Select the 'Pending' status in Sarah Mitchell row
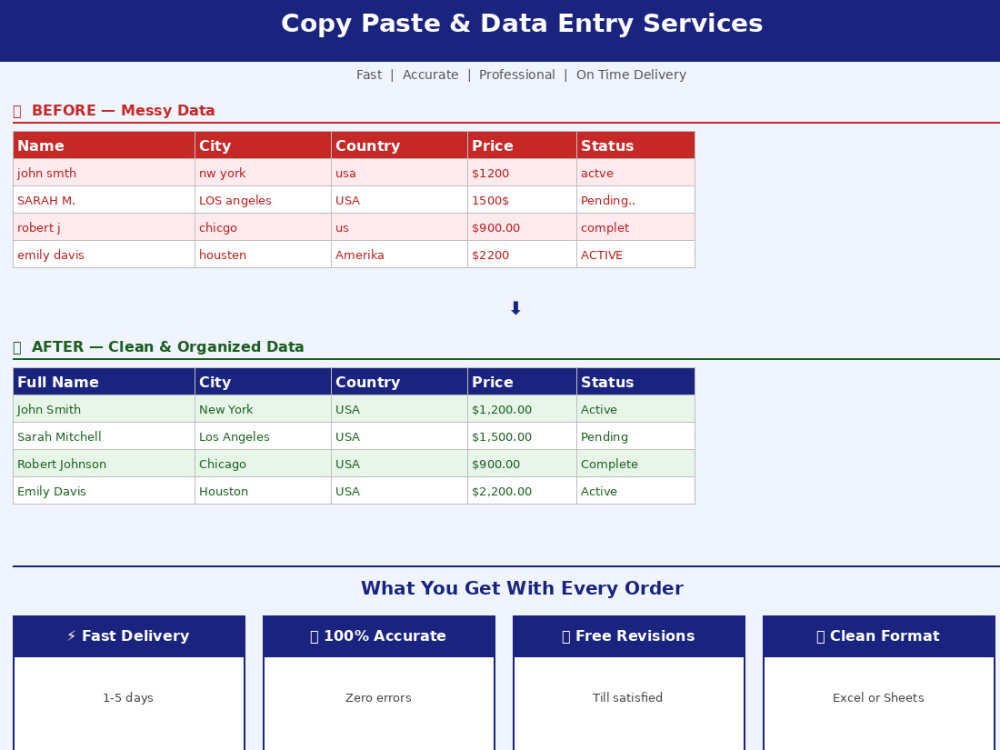Image resolution: width=1000 pixels, height=750 pixels. 636,437
